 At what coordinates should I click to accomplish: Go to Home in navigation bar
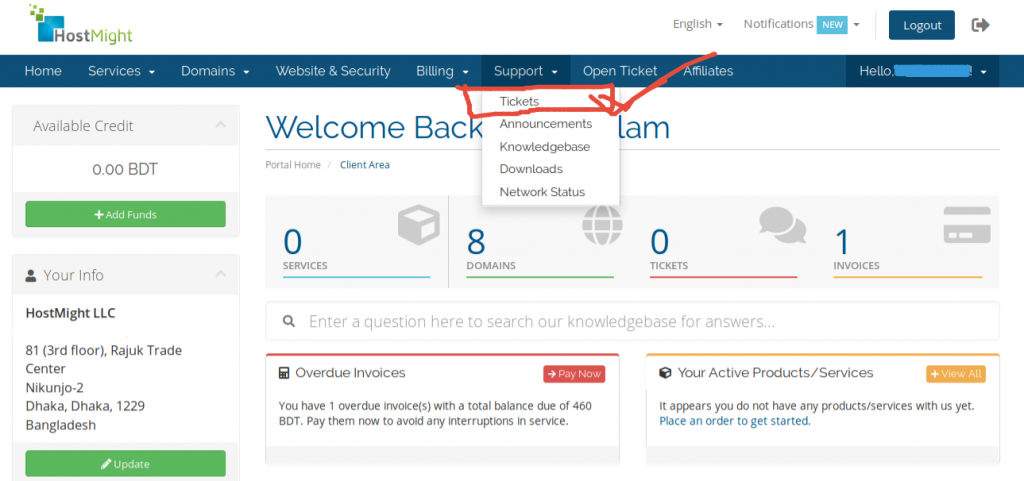[43, 71]
